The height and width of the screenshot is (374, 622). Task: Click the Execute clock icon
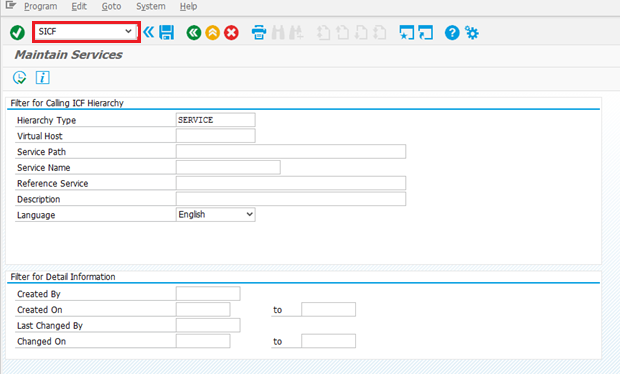coord(19,78)
